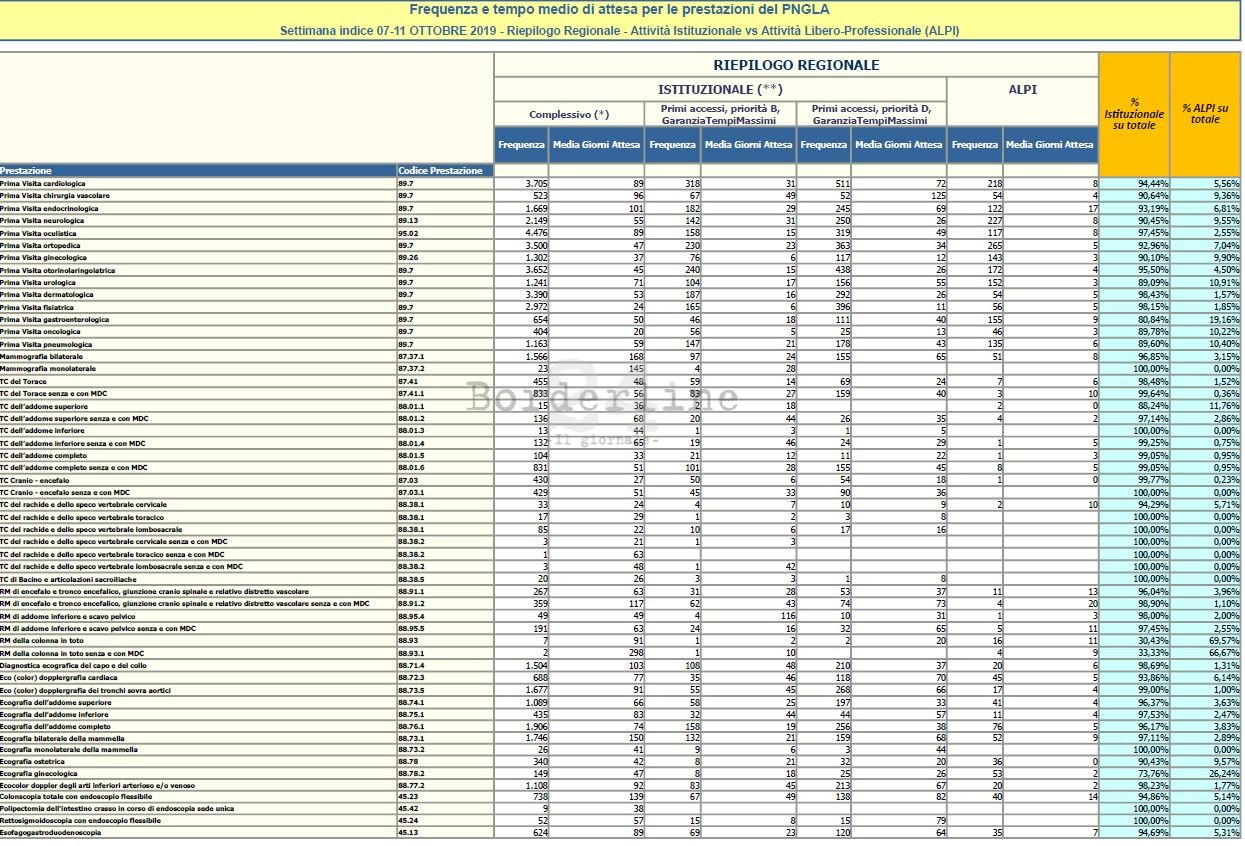Viewport: 1245px width, 846px height.
Task: Click "Media Giorni Attesa" header under ALPI
Action: pos(1050,145)
